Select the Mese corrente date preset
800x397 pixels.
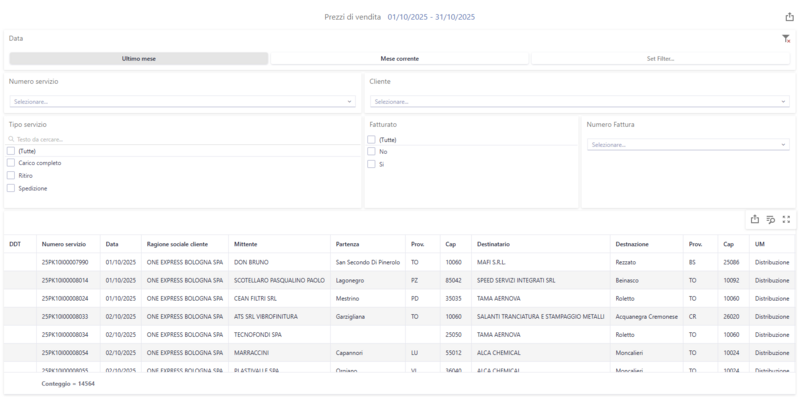point(399,59)
